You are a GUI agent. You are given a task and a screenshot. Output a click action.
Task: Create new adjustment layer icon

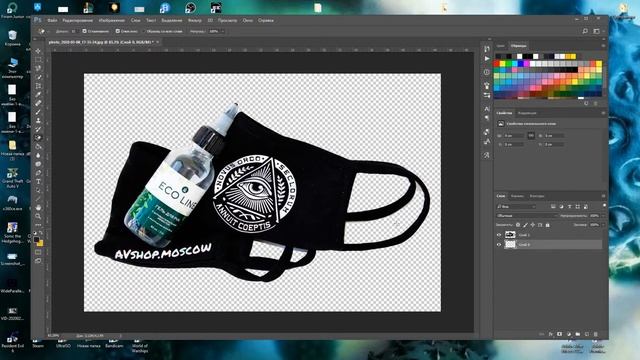[569, 334]
